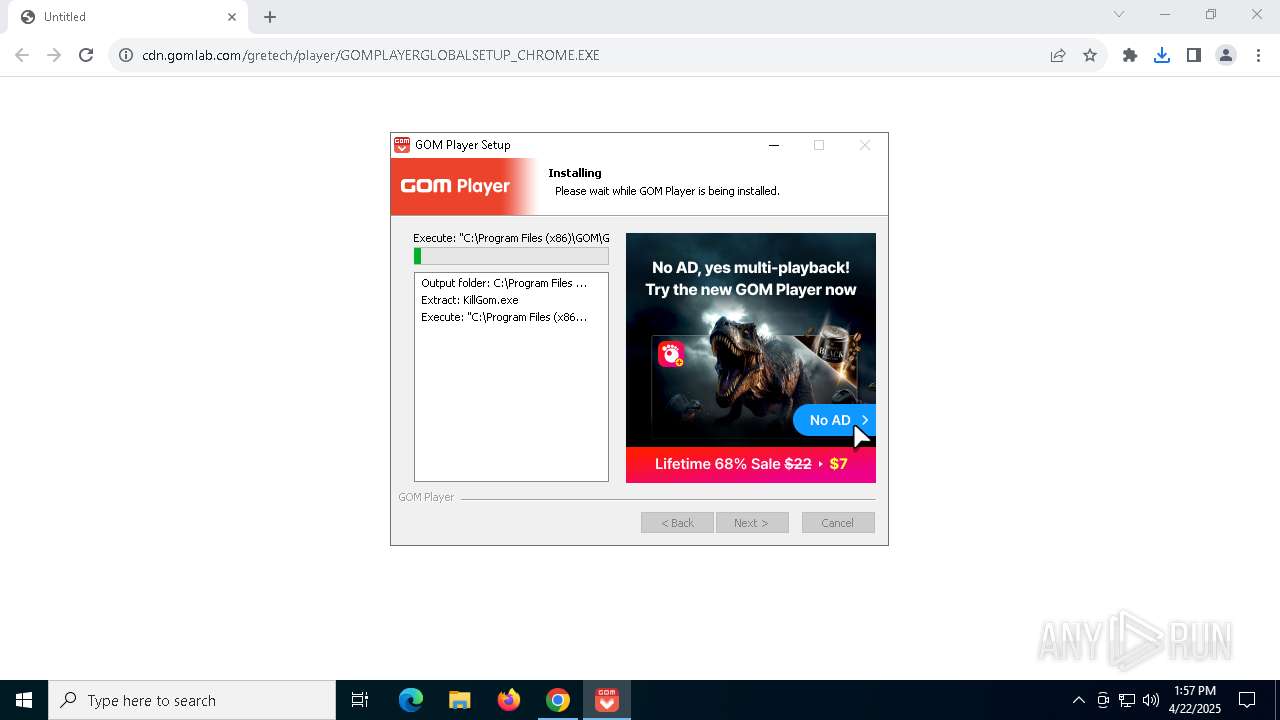The image size is (1280, 720).
Task: Open the Windows Start menu
Action: [x=24, y=700]
